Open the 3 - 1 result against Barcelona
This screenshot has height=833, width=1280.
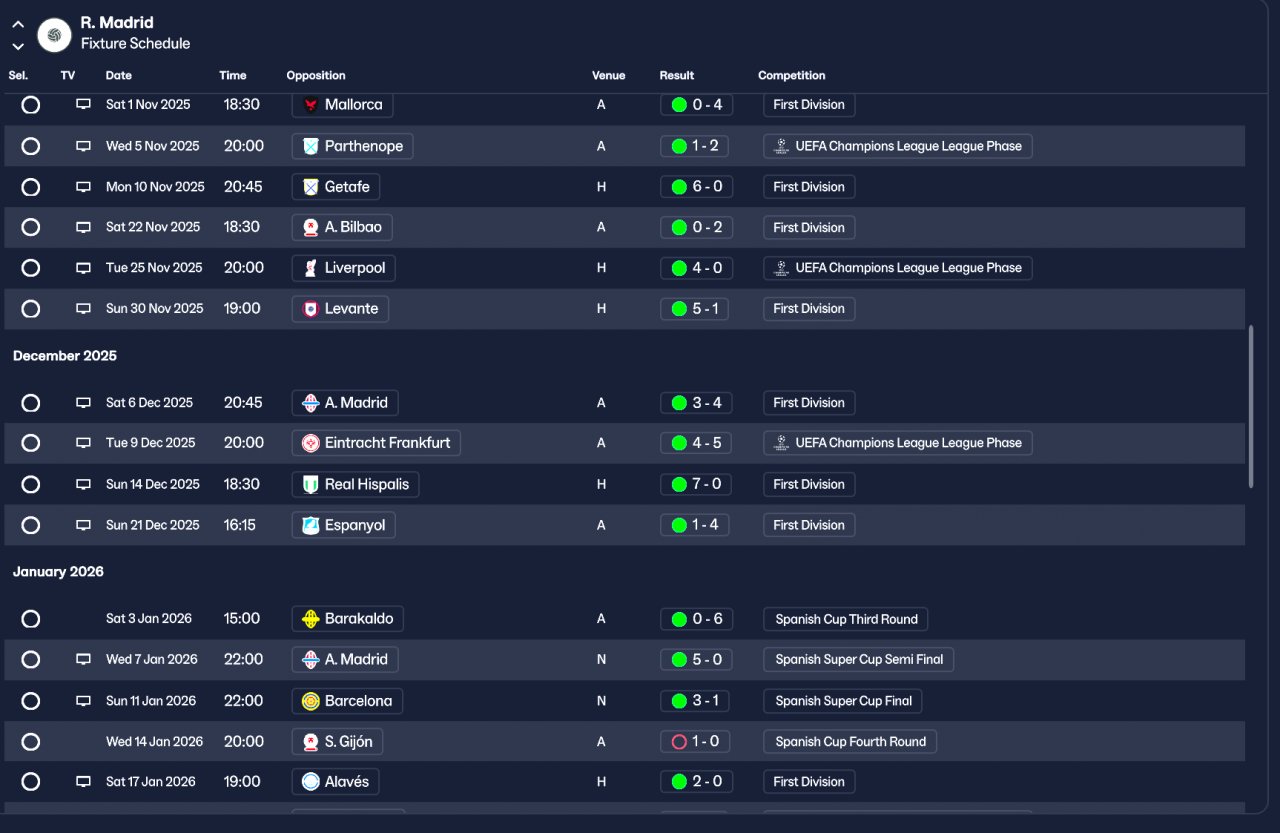coord(697,701)
